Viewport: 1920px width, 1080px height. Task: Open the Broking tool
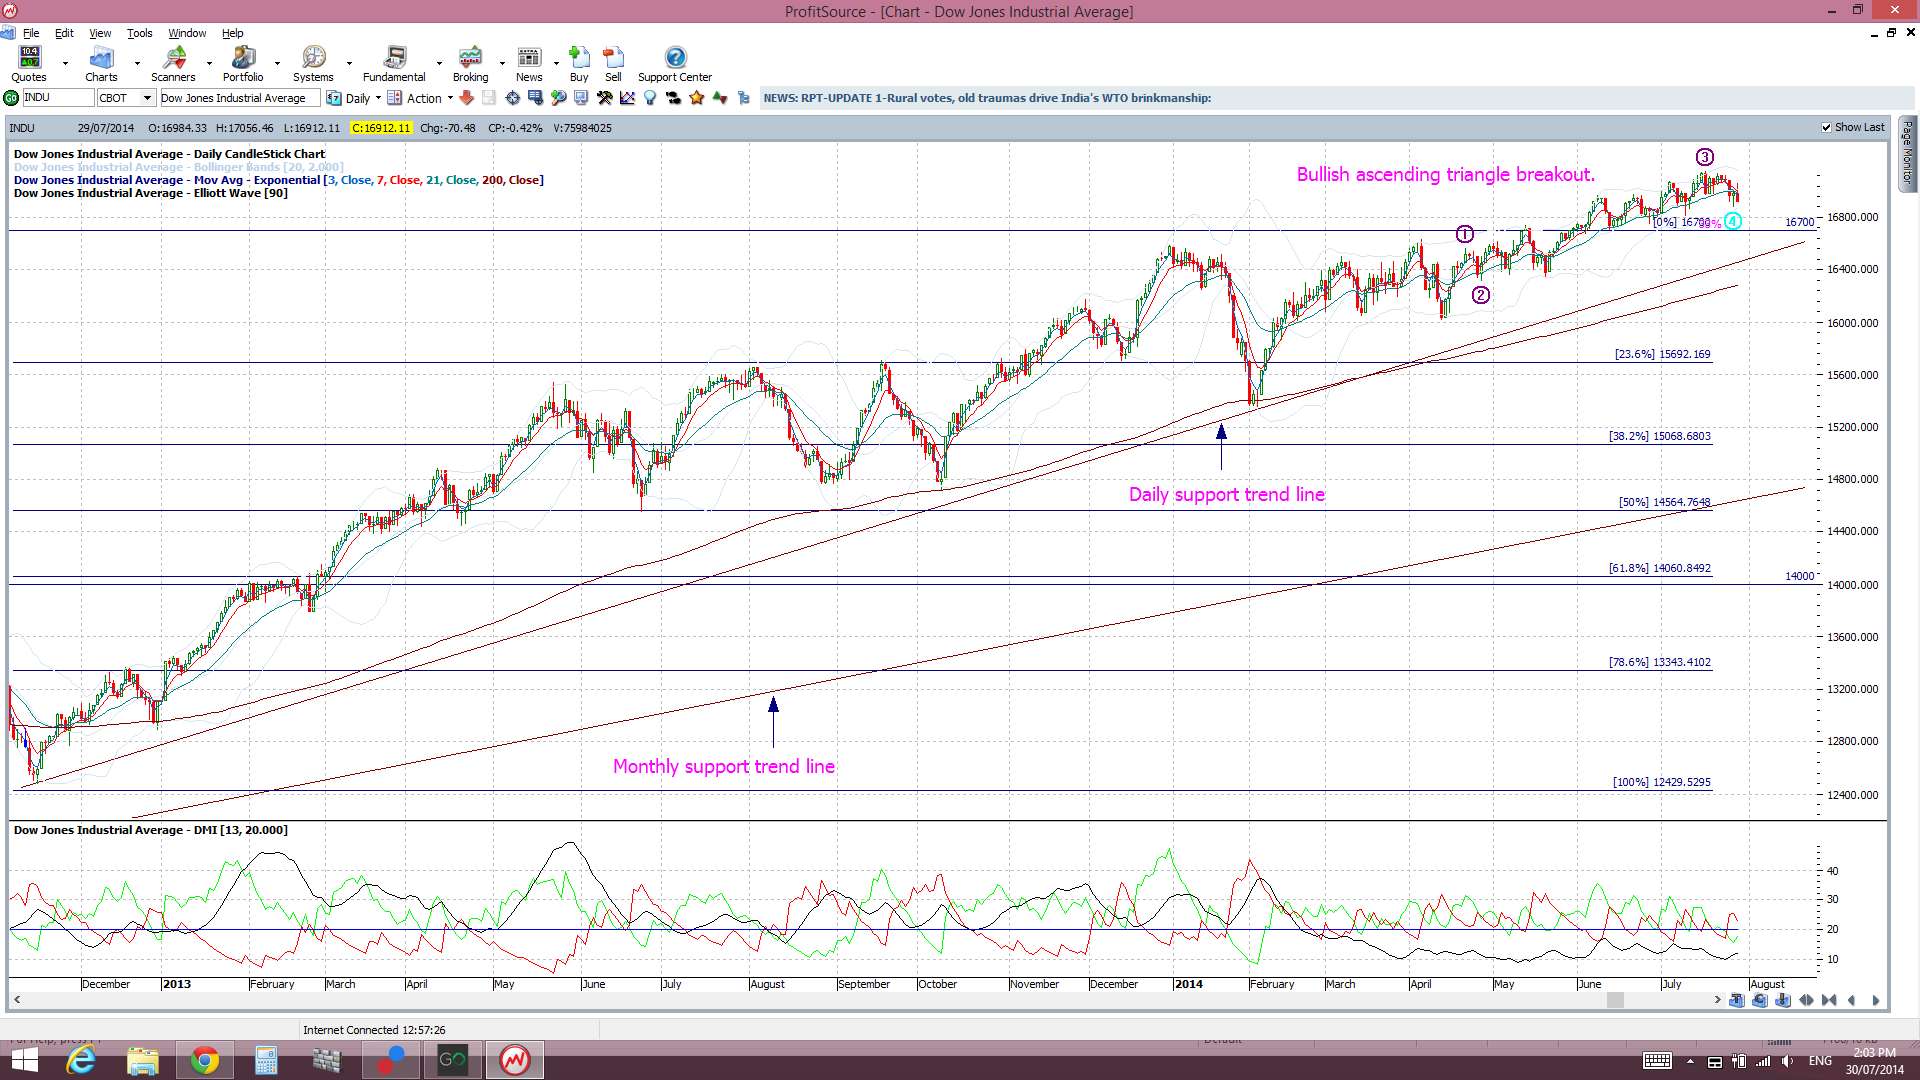click(x=470, y=64)
